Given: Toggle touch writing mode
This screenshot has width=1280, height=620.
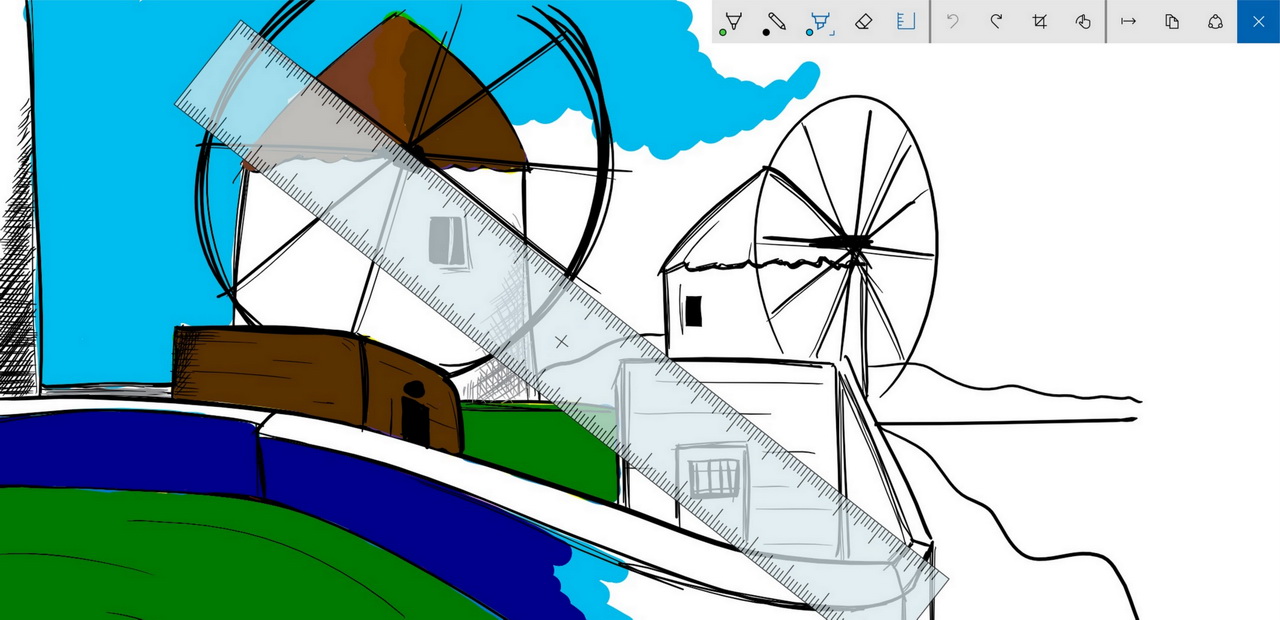Looking at the screenshot, I should 1083,21.
